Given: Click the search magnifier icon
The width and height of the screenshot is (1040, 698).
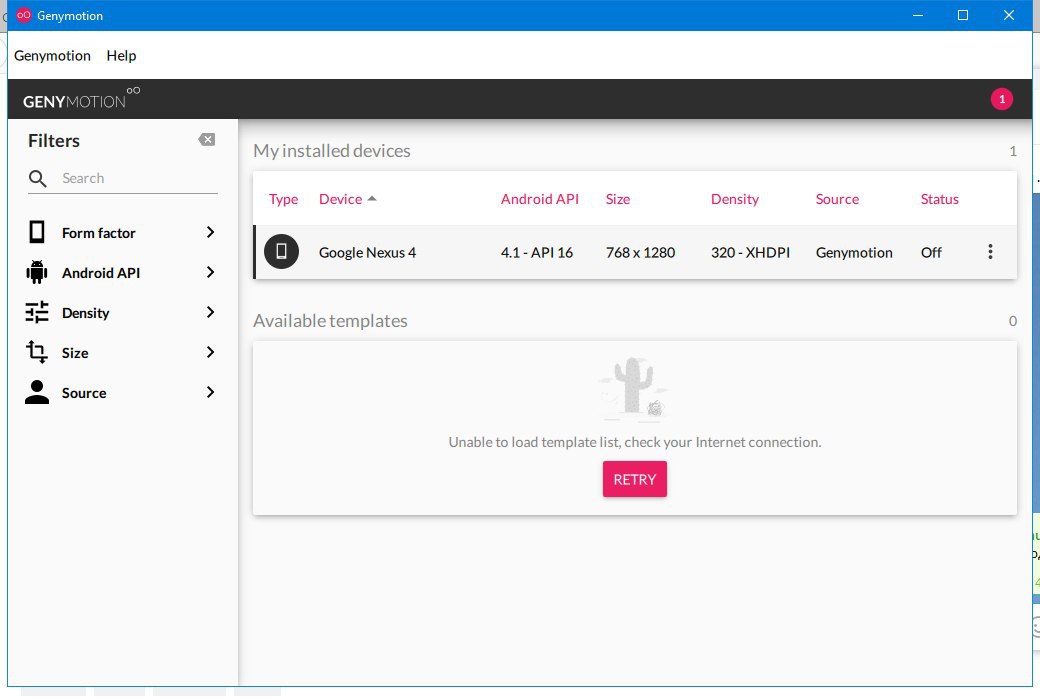Looking at the screenshot, I should [38, 178].
